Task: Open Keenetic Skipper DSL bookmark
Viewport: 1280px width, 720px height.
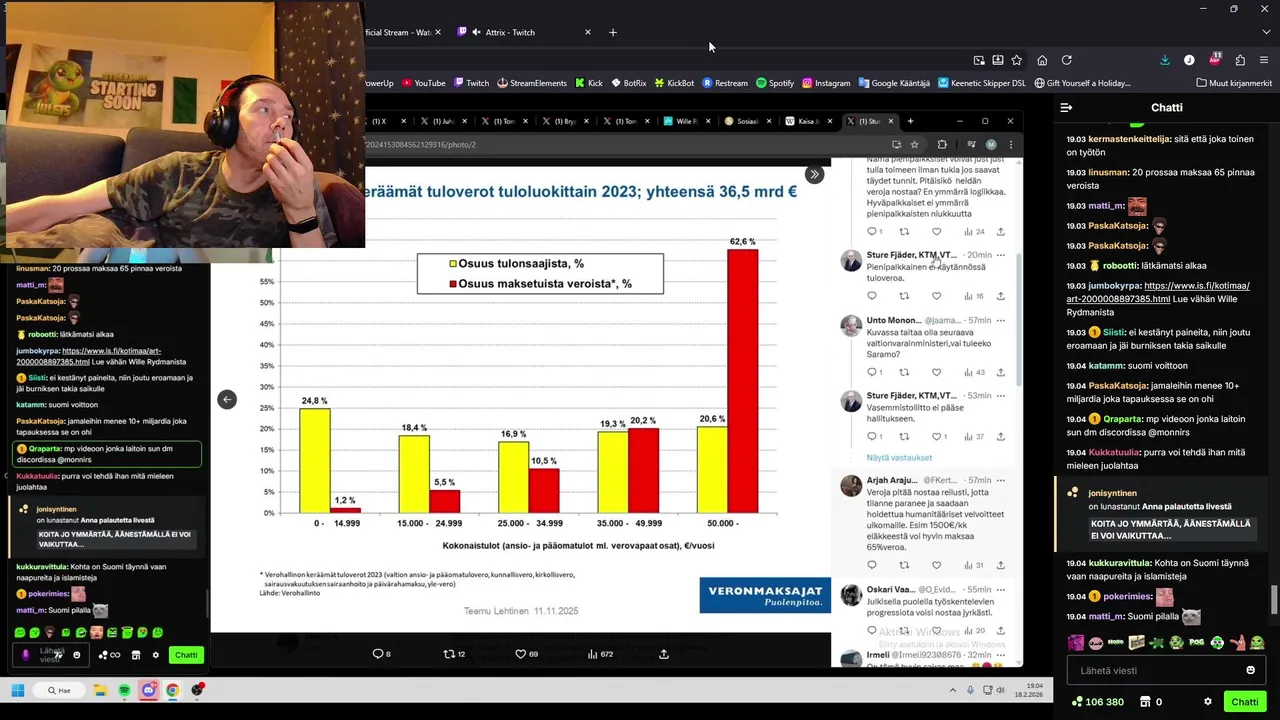Action: click(981, 83)
